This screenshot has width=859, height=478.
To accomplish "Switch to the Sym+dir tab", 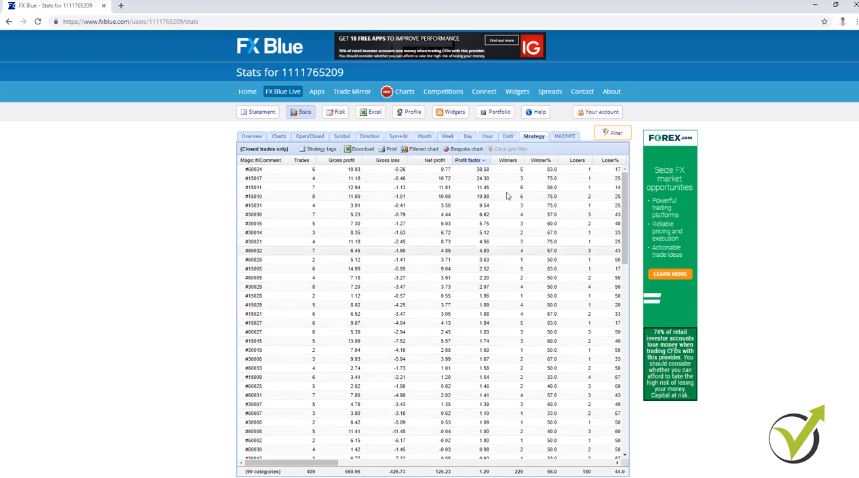I will (x=398, y=136).
